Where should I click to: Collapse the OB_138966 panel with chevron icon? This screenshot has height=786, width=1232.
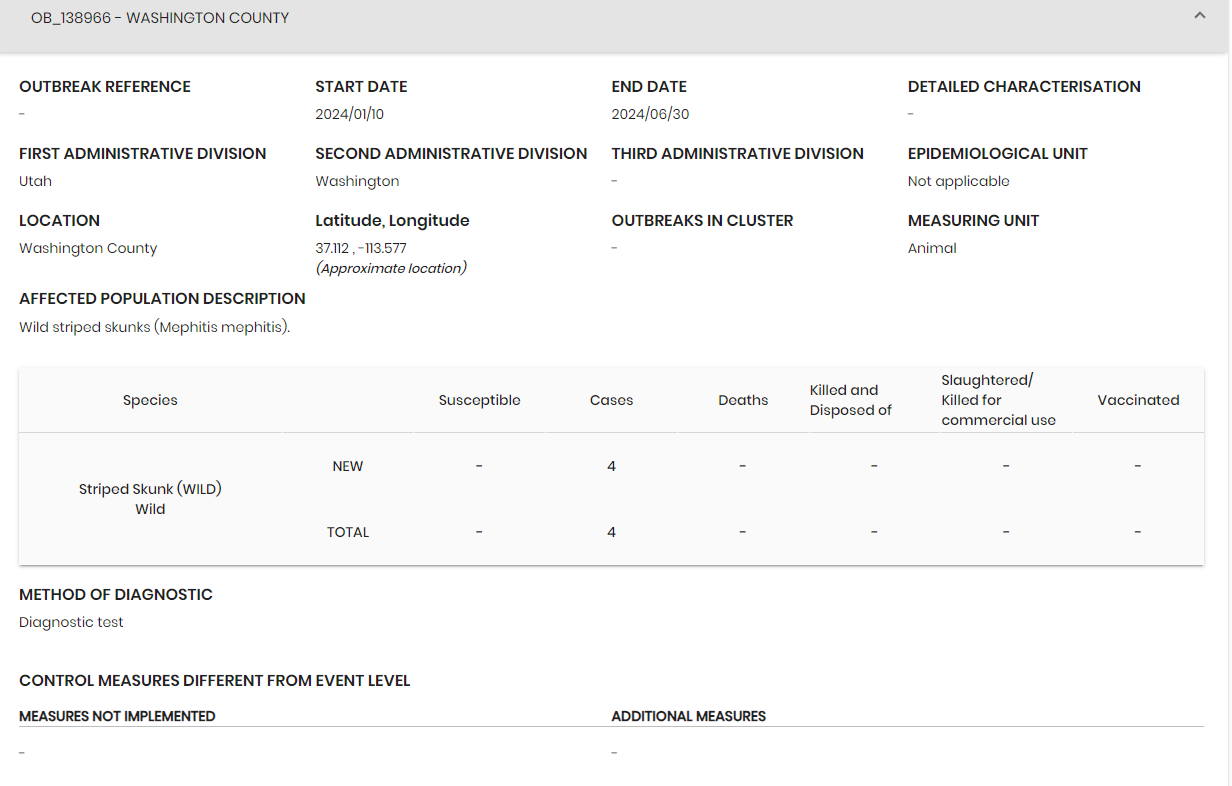[1200, 16]
